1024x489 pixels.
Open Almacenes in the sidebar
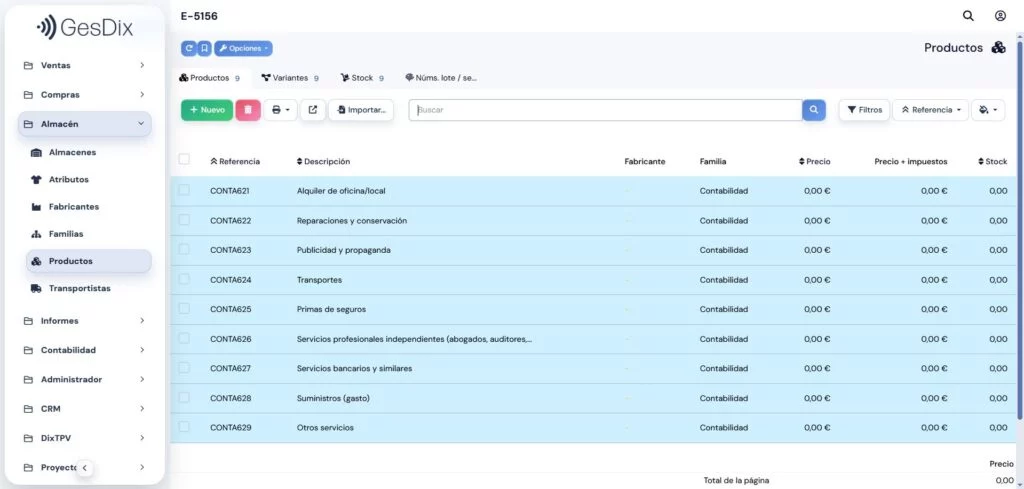point(72,152)
